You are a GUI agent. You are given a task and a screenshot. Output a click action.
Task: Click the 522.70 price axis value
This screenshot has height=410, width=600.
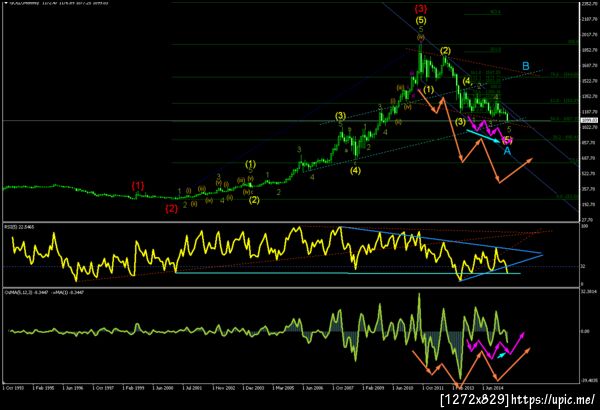pyautogui.click(x=588, y=174)
